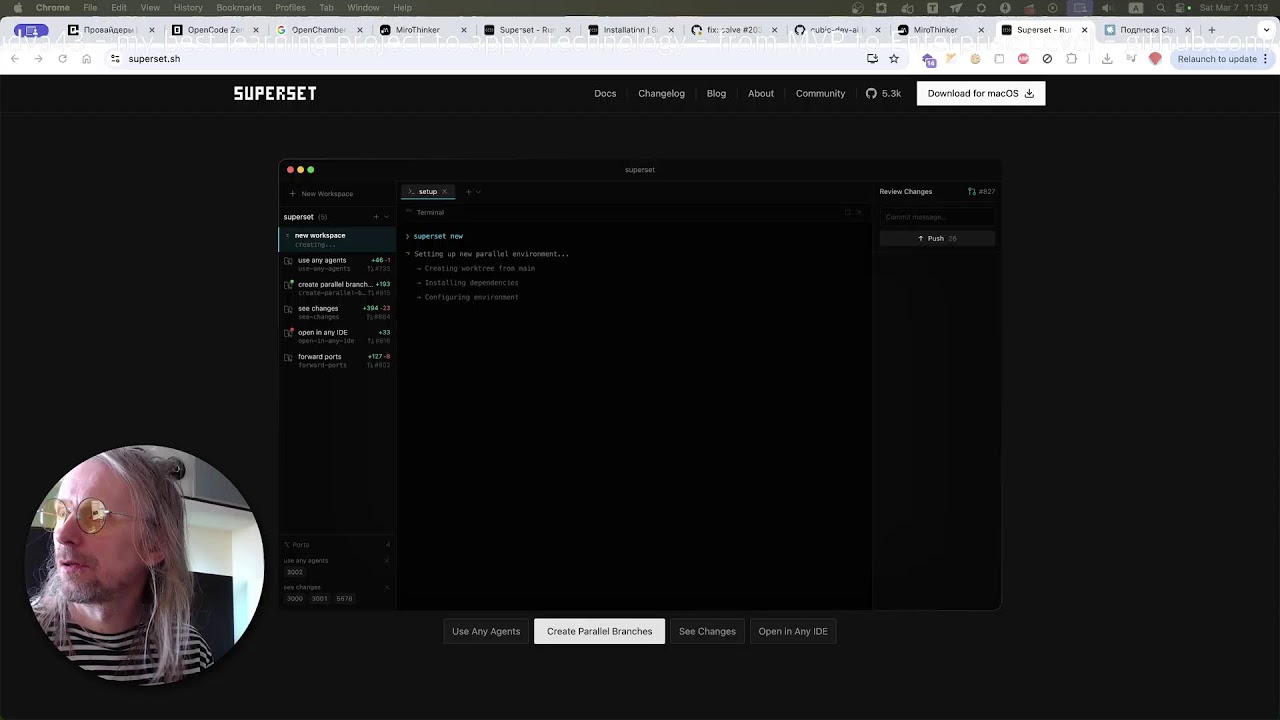Open the install app icon in address bar
1280x720 pixels.
(x=872, y=59)
